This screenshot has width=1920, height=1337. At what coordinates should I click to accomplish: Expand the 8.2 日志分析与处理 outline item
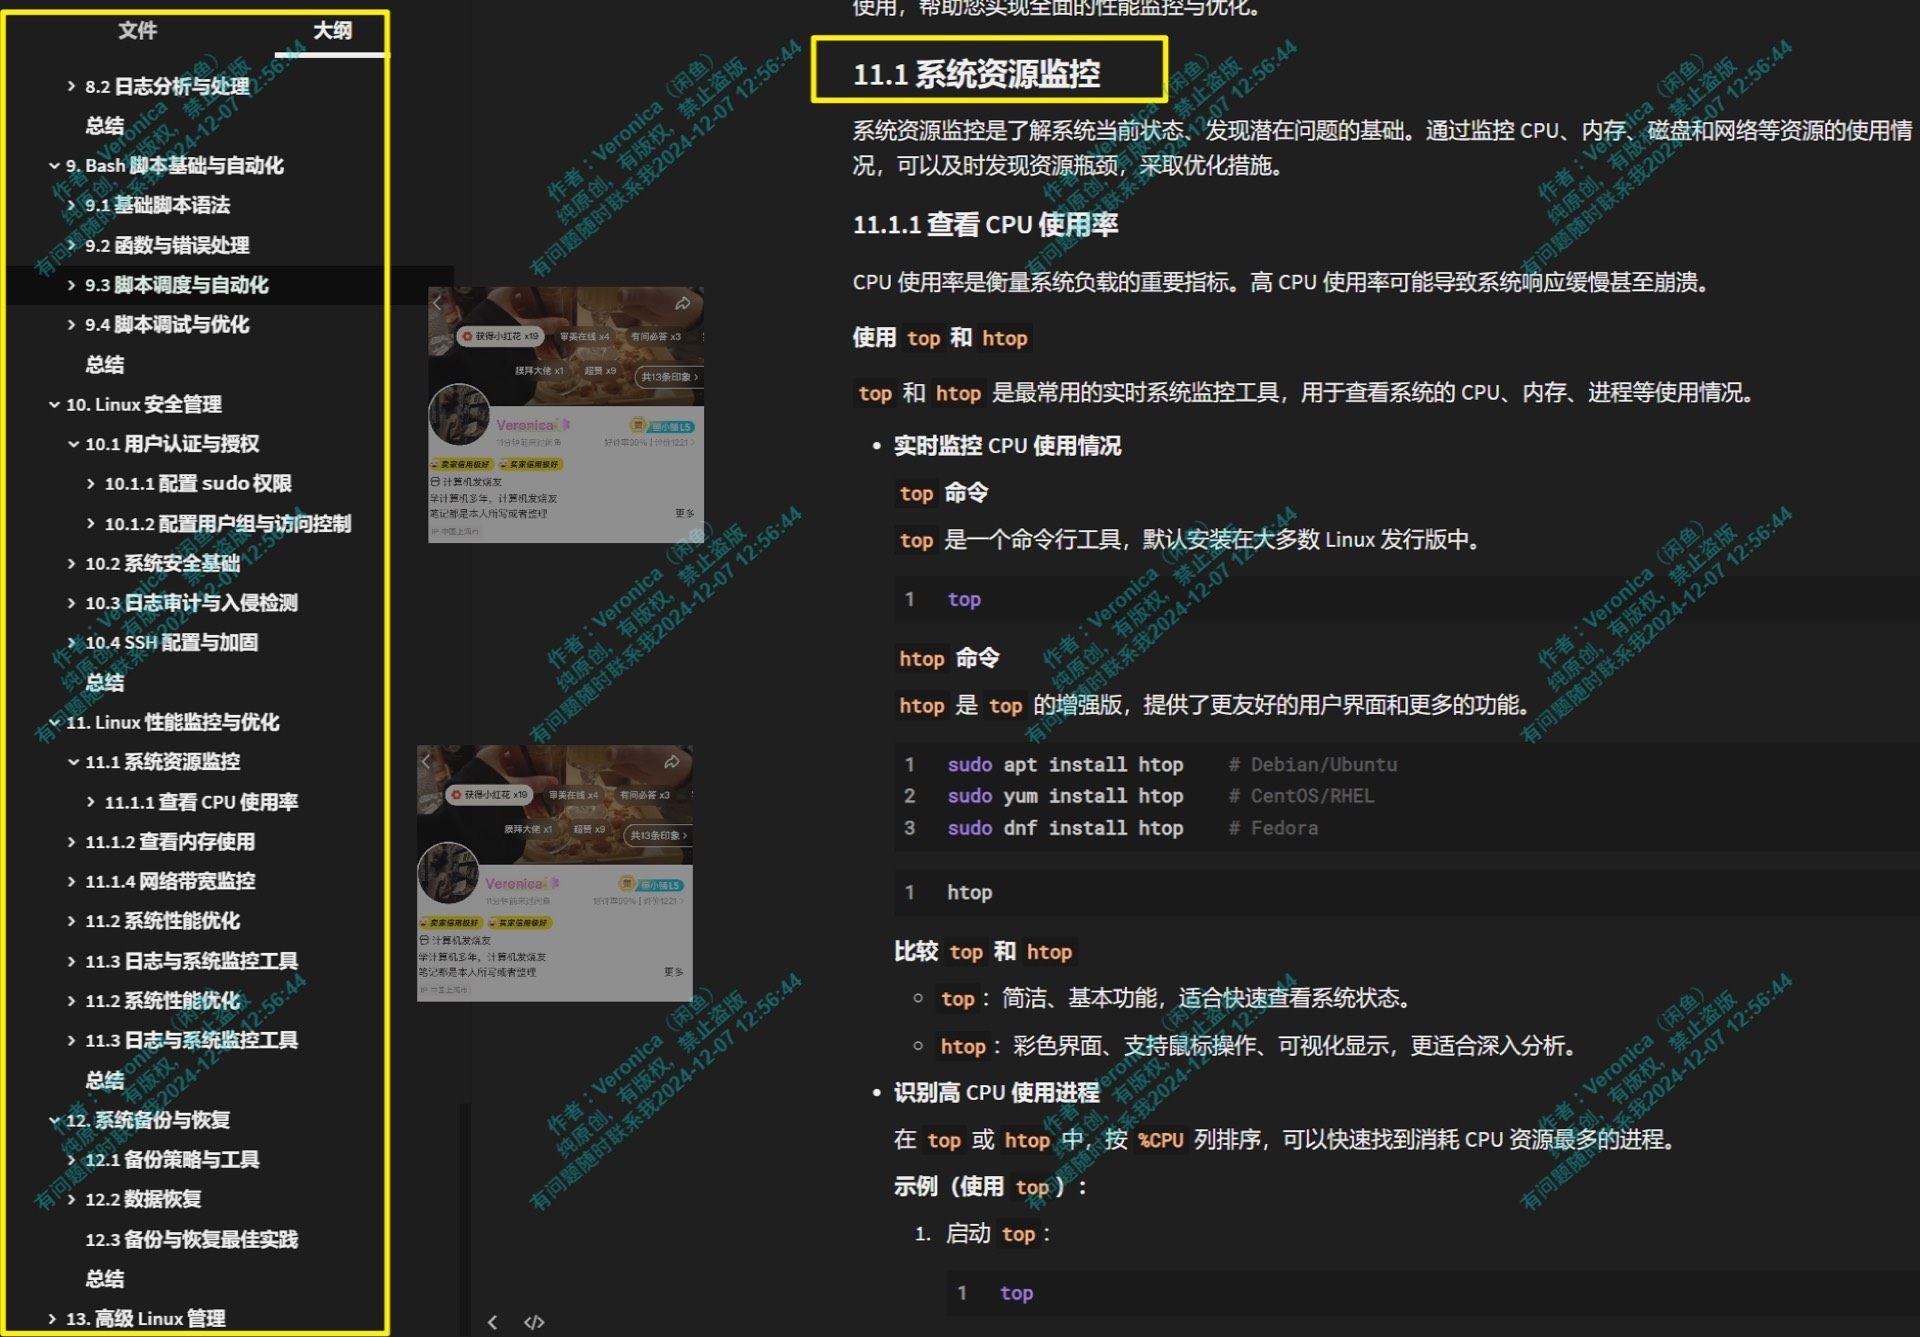[x=71, y=87]
